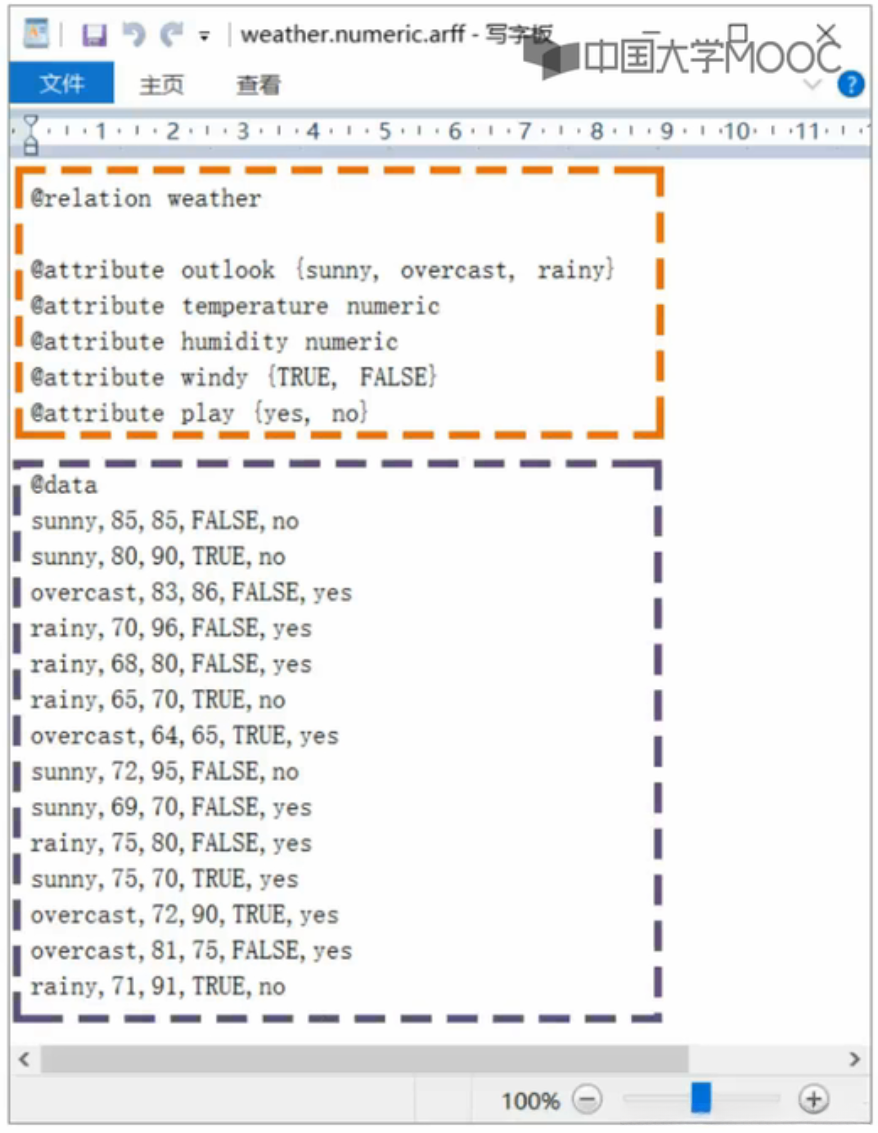Save the document with the floppy disk icon
Image resolution: width=878 pixels, height=1133 pixels.
94,35
